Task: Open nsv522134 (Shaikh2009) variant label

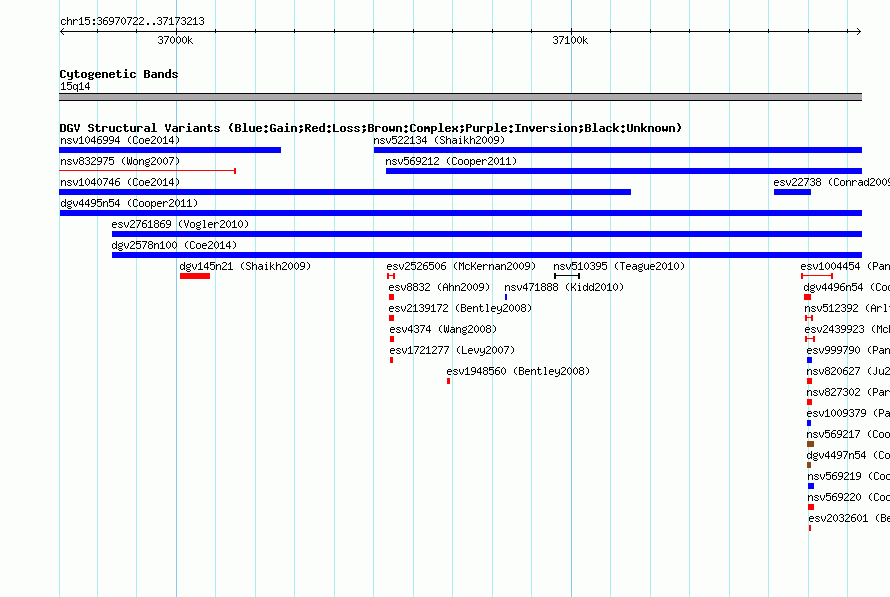Action: [439, 140]
